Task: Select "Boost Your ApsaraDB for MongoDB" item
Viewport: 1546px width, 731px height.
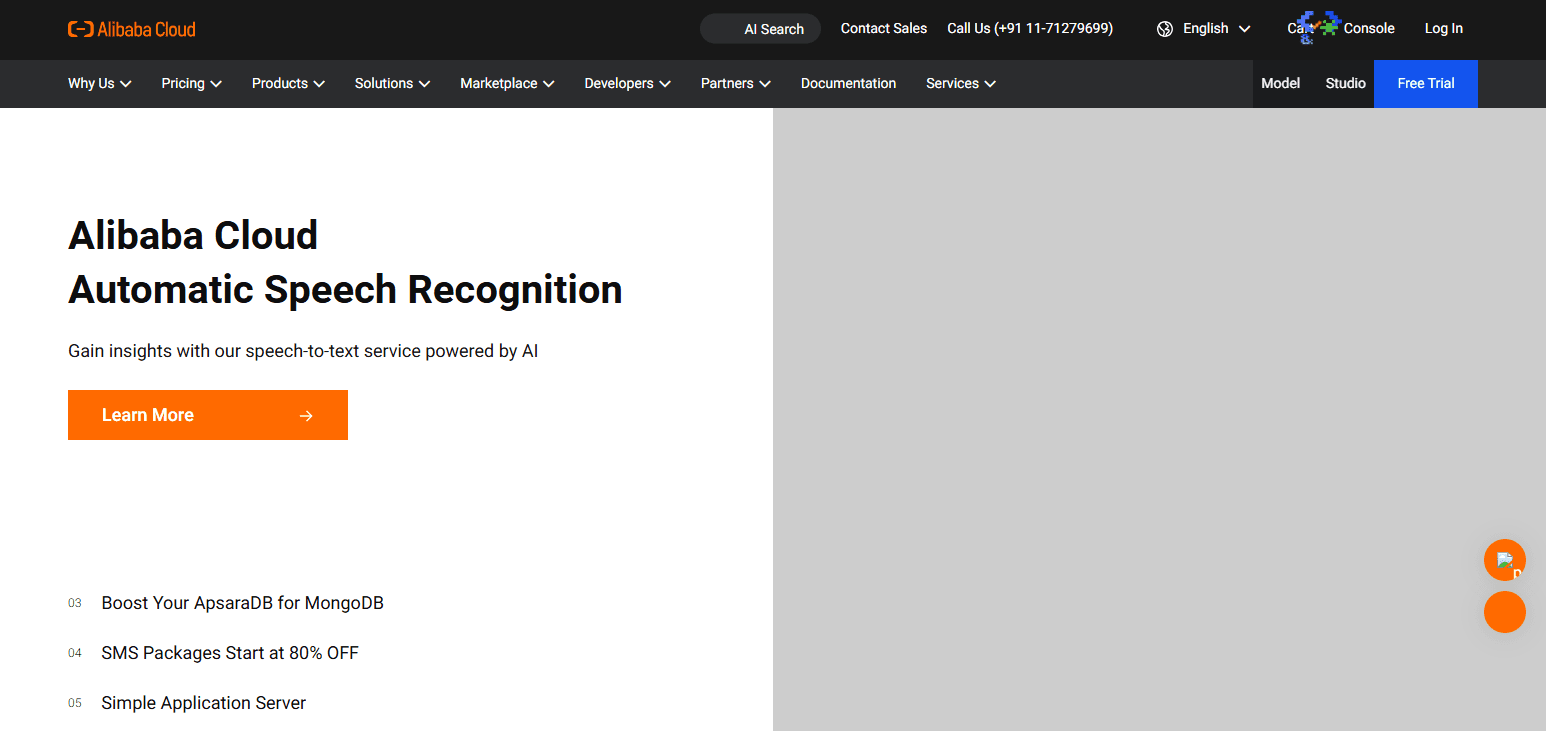Action: click(243, 603)
